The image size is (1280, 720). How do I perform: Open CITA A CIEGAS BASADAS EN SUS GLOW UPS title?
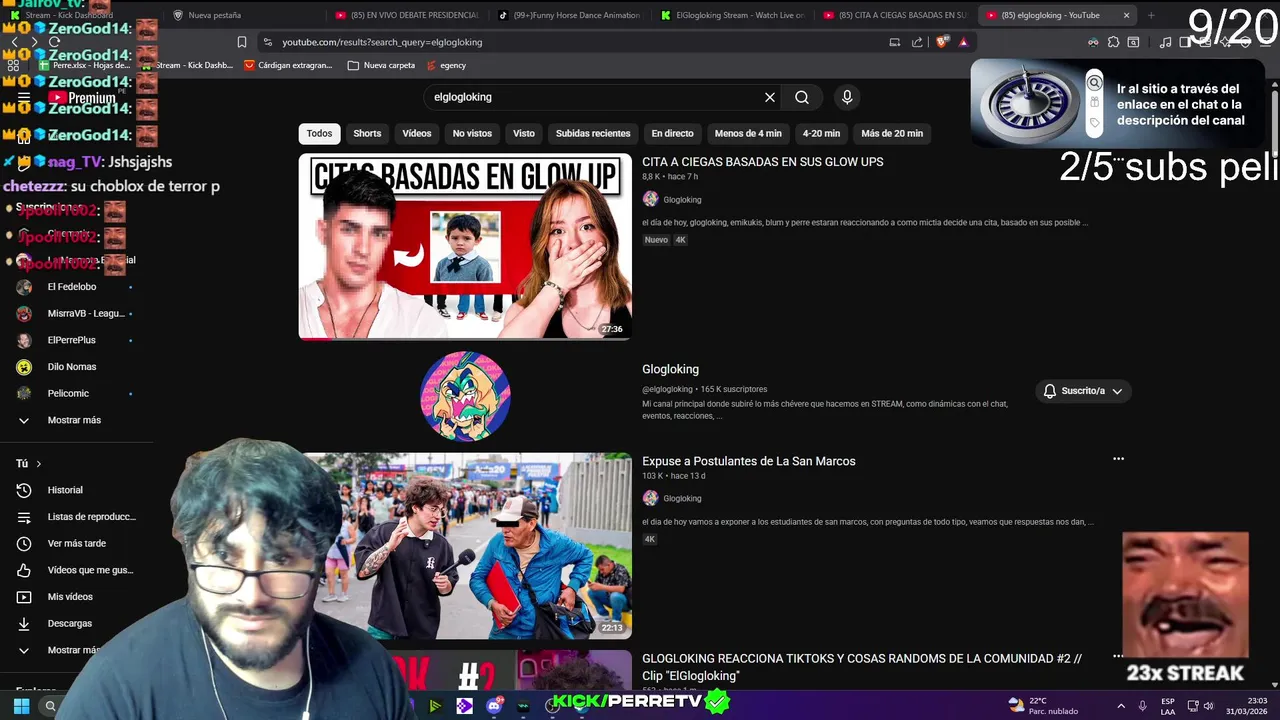pos(762,162)
